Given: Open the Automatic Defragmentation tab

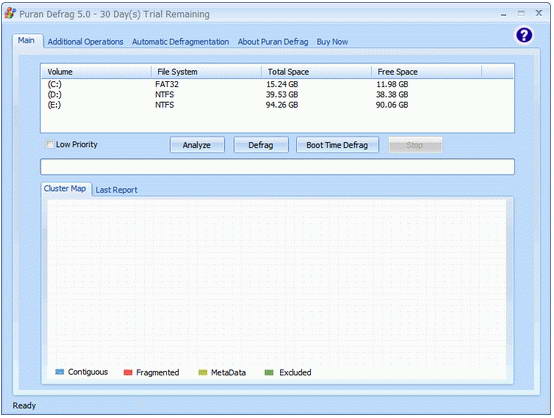Looking at the screenshot, I should [x=181, y=42].
